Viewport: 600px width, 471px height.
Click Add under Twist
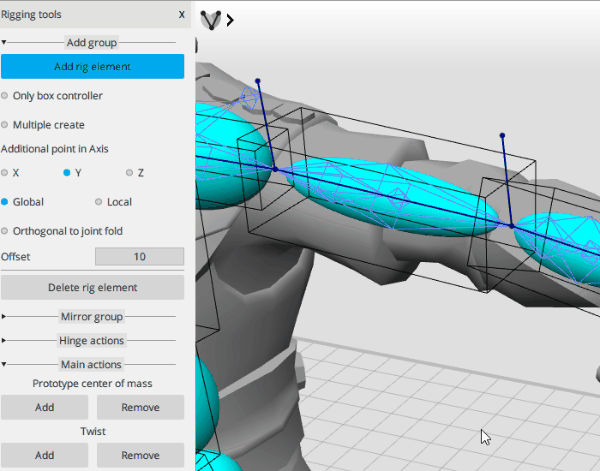(44, 455)
